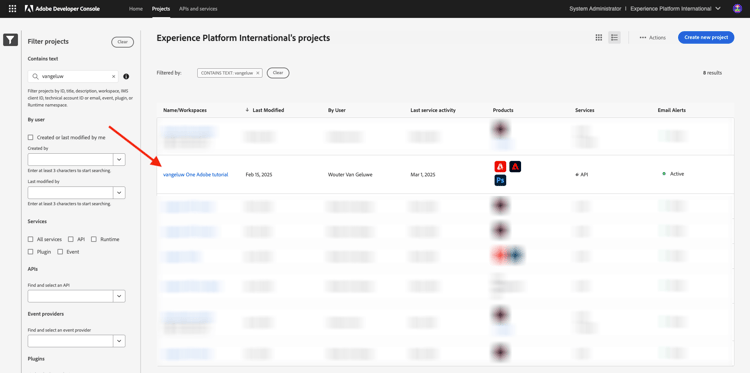Screen dimensions: 750x373
Task: Clear search text with the x icon
Action: pos(113,76)
